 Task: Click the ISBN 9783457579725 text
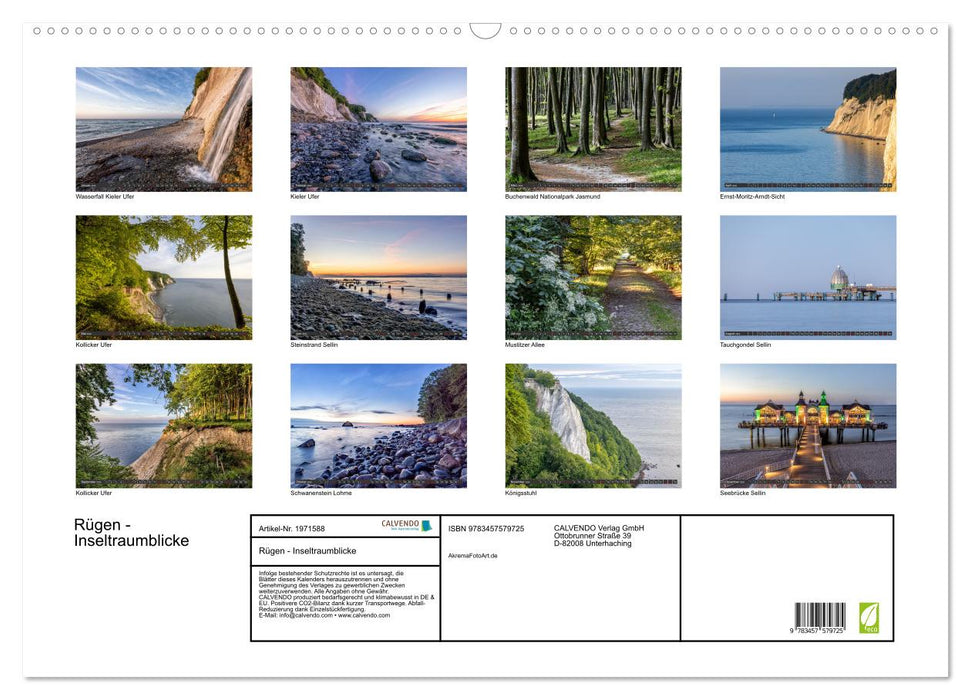[486, 528]
